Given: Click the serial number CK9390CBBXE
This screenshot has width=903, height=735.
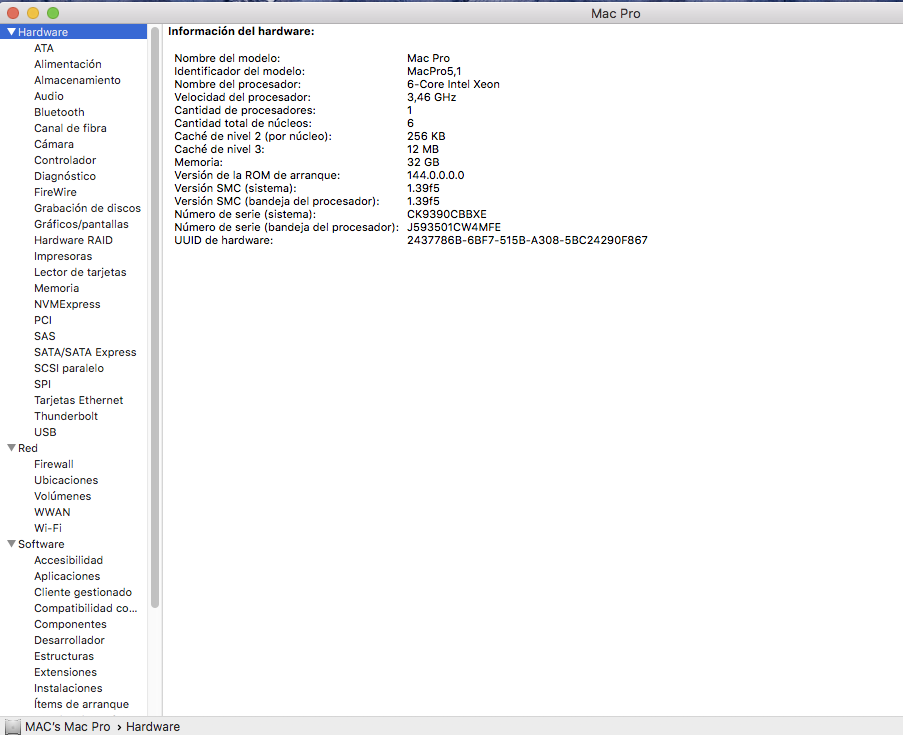Looking at the screenshot, I should click(x=446, y=214).
